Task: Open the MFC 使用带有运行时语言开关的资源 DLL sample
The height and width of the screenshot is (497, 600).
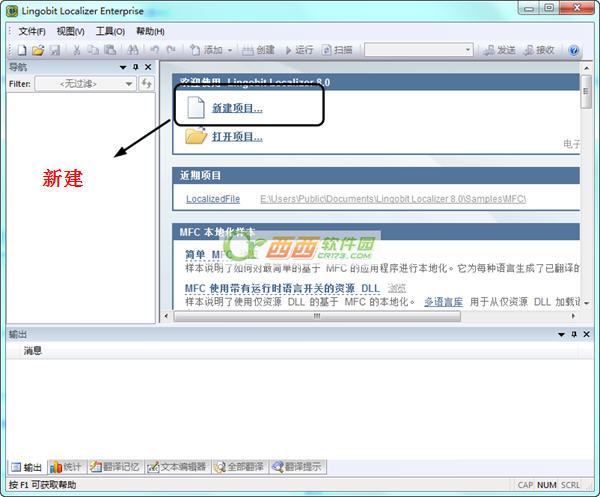Action: tap(282, 288)
